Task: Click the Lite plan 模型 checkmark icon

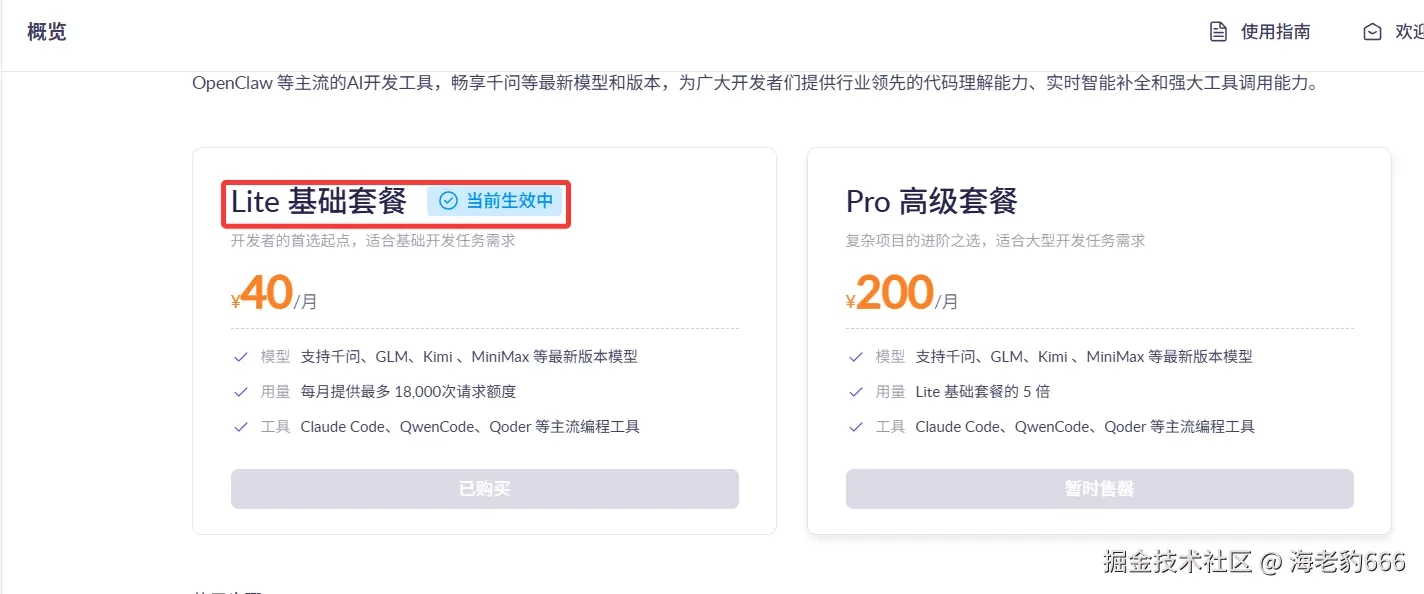Action: coord(240,357)
